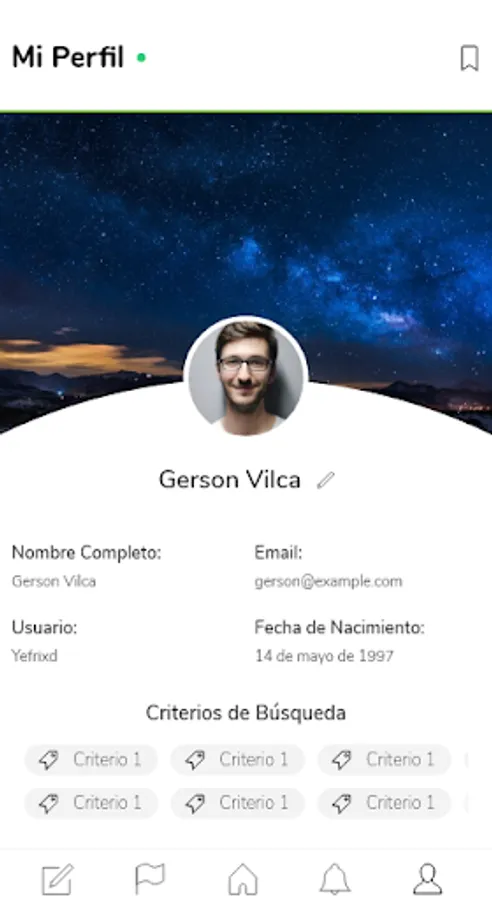Viewport: 492px width, 900px height.
Task: Tap the circular profile photo
Action: pyautogui.click(x=246, y=377)
